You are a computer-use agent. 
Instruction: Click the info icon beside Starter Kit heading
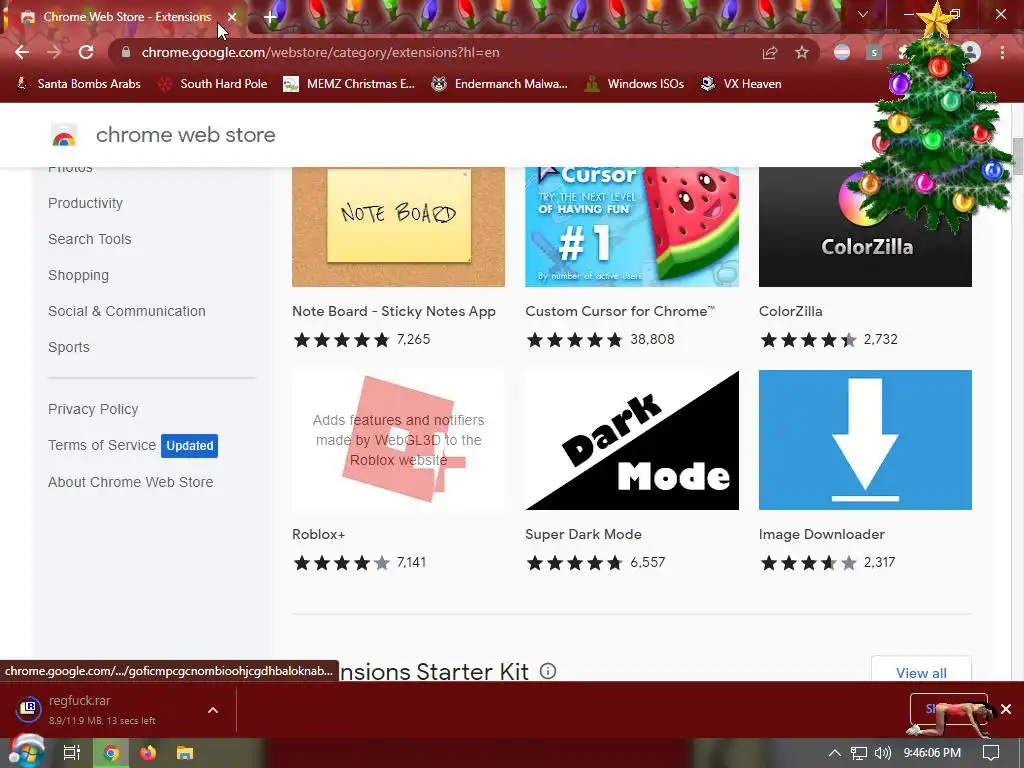(548, 671)
